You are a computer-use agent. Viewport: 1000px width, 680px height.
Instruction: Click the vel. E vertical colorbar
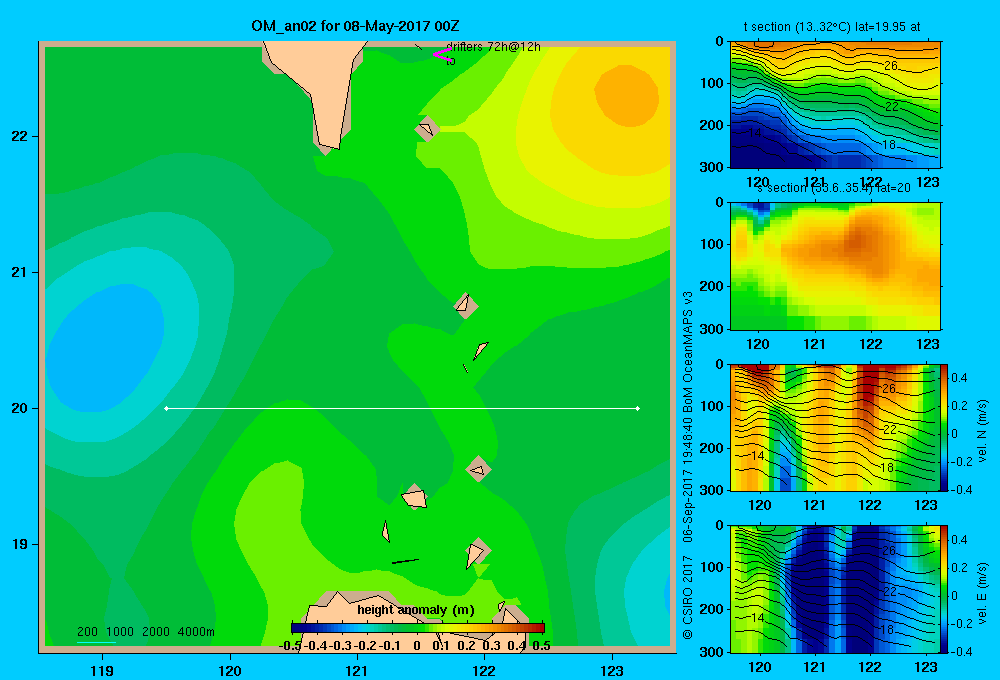coord(944,589)
